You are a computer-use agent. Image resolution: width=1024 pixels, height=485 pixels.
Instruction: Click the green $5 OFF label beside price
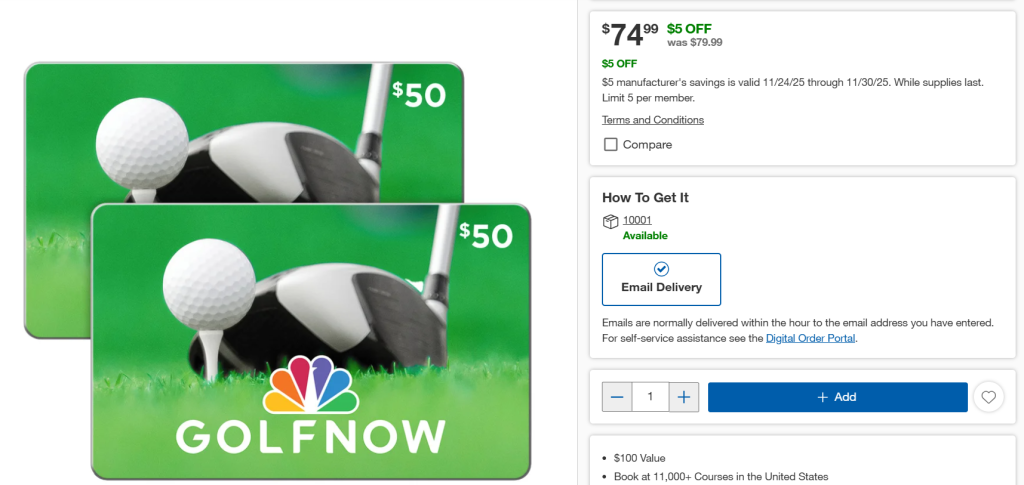689,28
